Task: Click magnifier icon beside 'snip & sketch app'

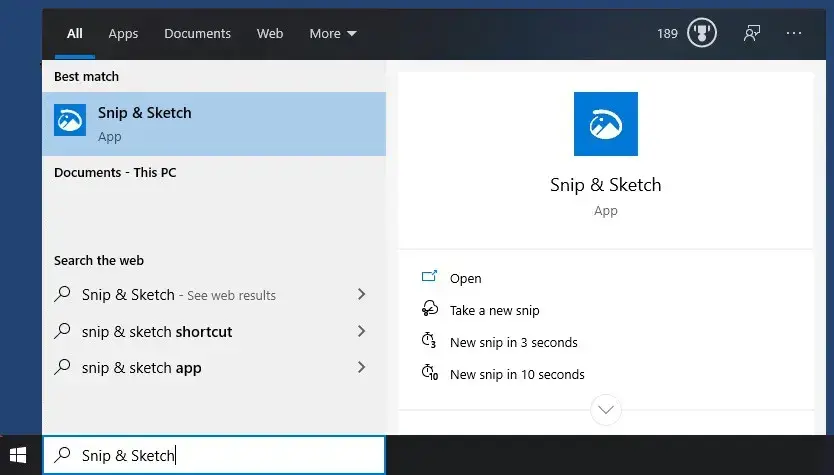Action: click(62, 366)
